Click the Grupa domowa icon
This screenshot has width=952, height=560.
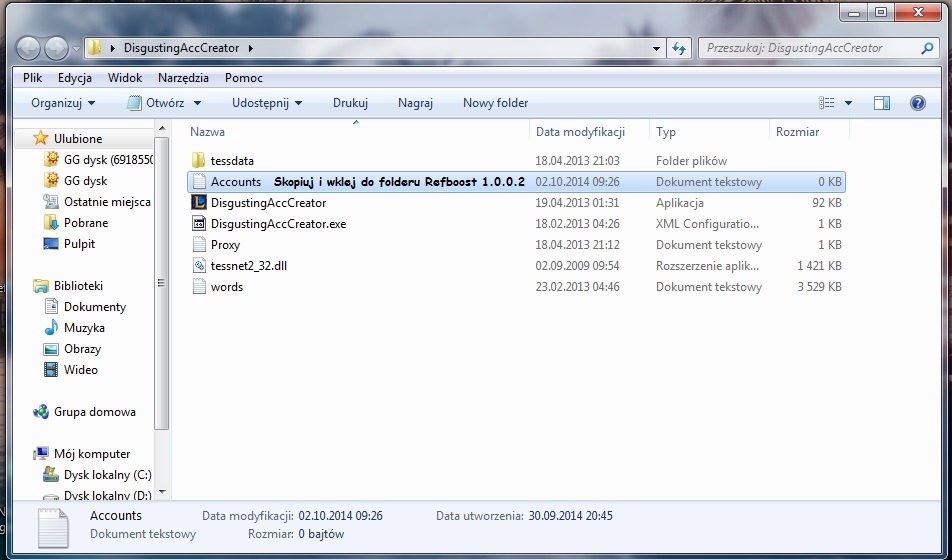pyautogui.click(x=41, y=412)
